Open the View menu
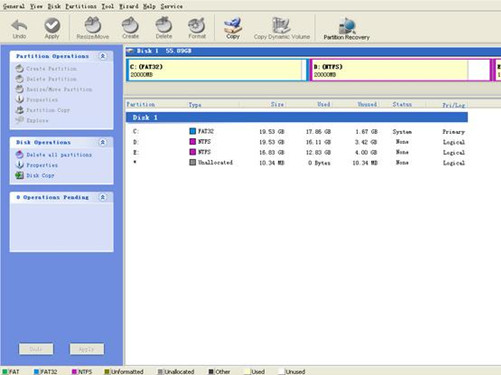The width and height of the screenshot is (501, 375). (36, 6)
